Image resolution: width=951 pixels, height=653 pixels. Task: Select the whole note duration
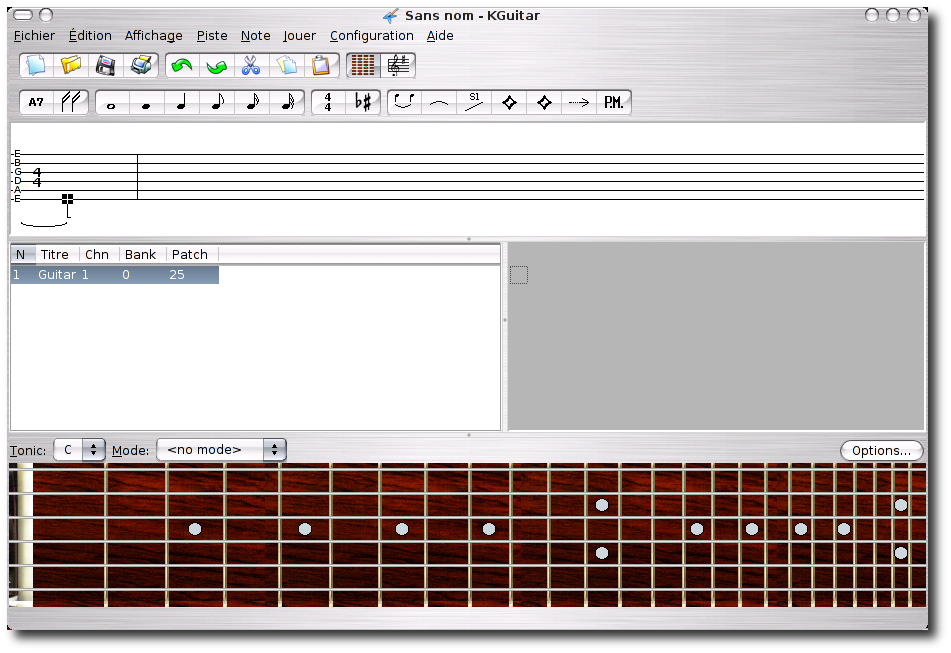coord(111,103)
